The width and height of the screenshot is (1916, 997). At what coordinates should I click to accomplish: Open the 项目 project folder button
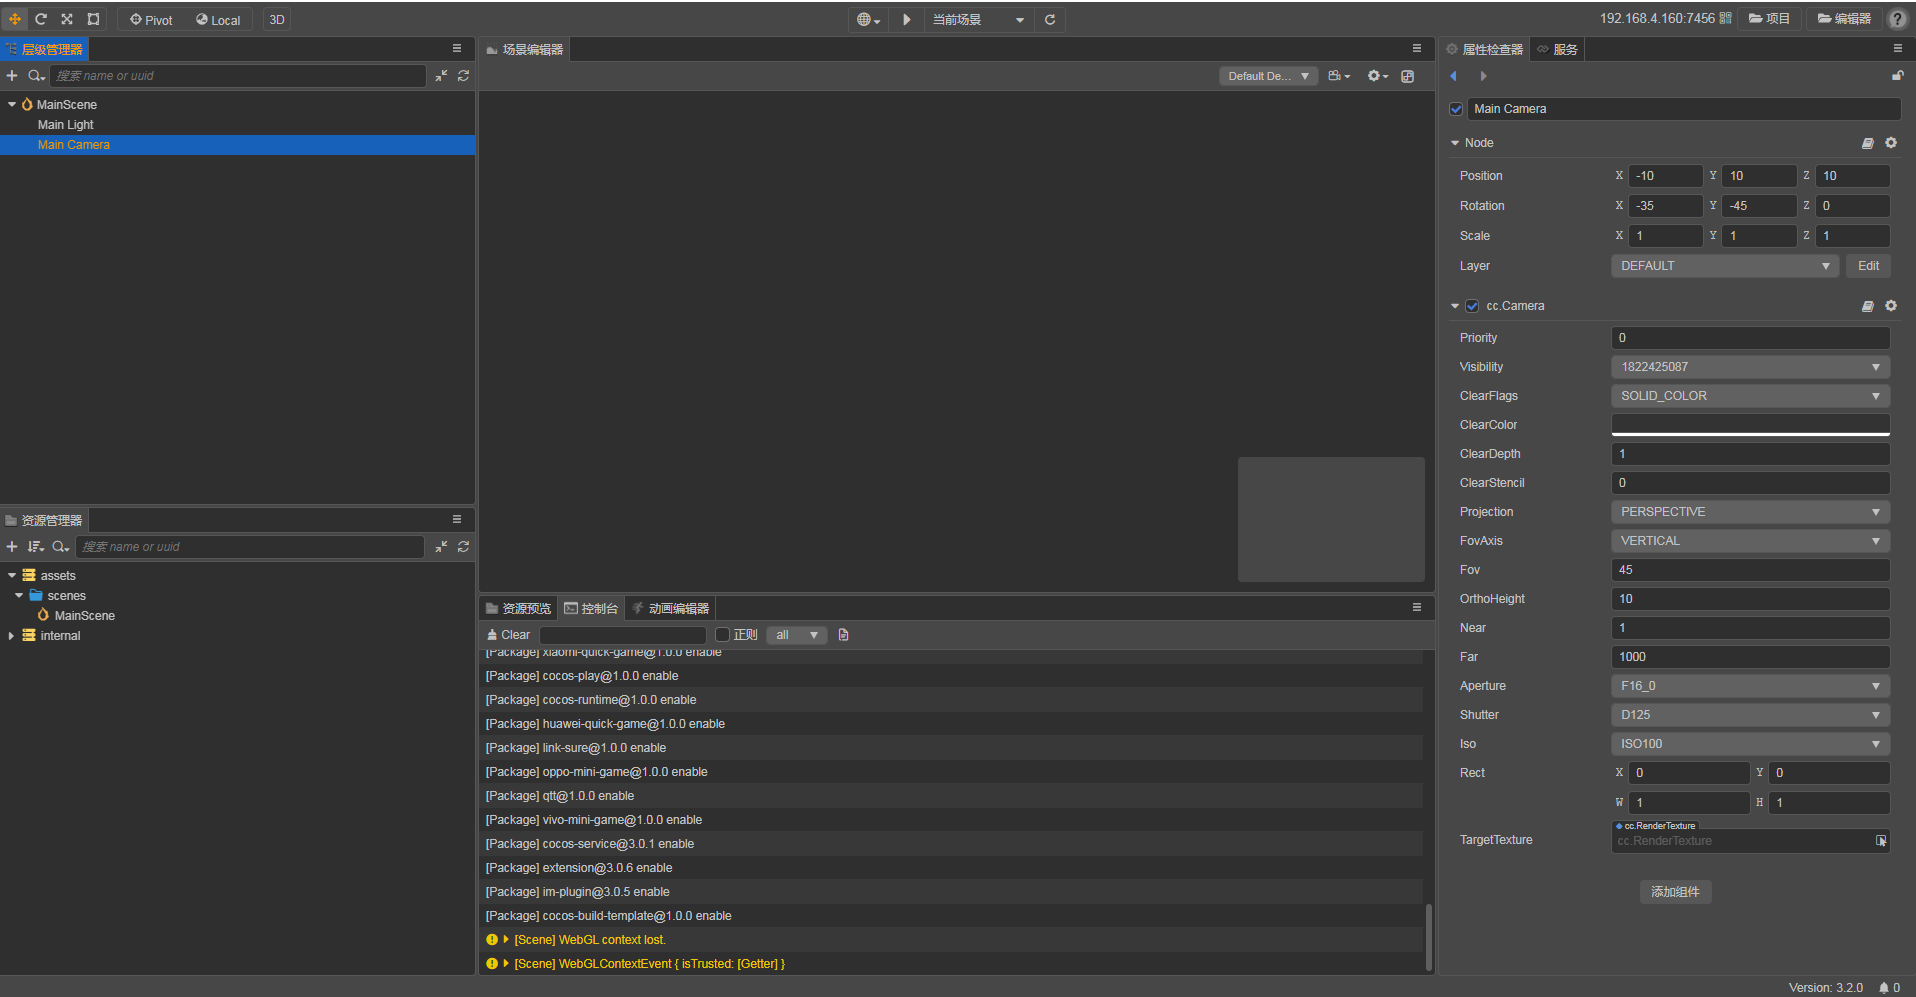(1769, 19)
